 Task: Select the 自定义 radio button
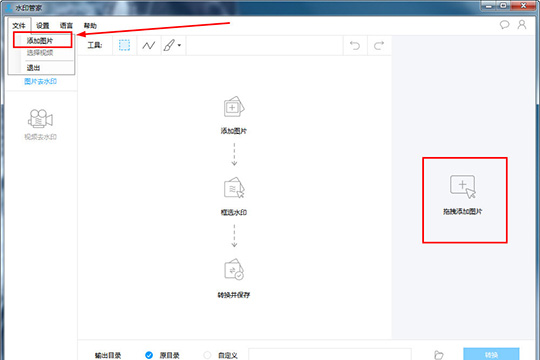207,355
